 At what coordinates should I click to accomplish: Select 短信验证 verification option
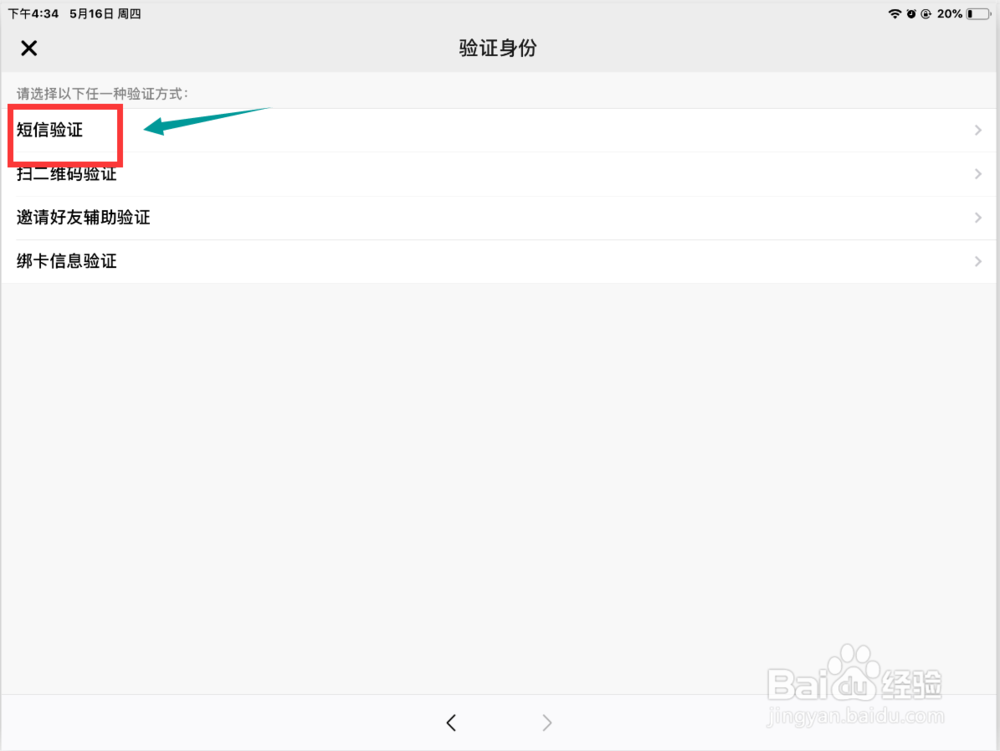coord(498,130)
